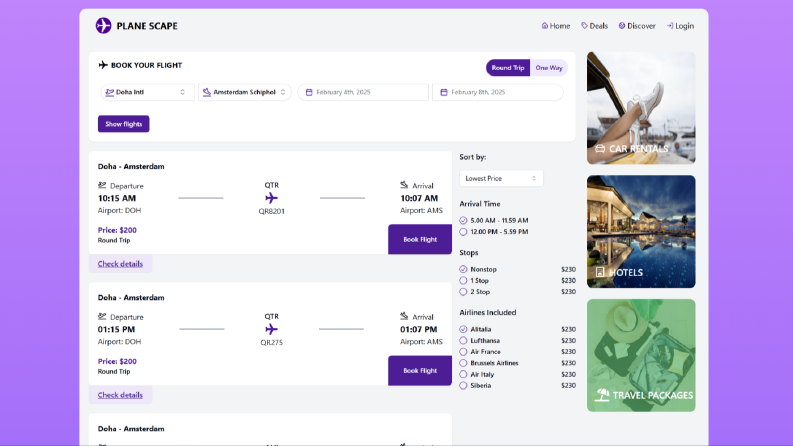Open the Hotels image card
This screenshot has width=793, height=446.
(x=641, y=232)
